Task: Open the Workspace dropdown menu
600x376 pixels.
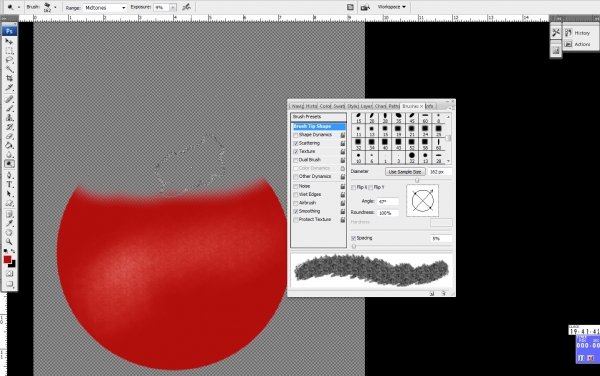Action: pos(391,7)
